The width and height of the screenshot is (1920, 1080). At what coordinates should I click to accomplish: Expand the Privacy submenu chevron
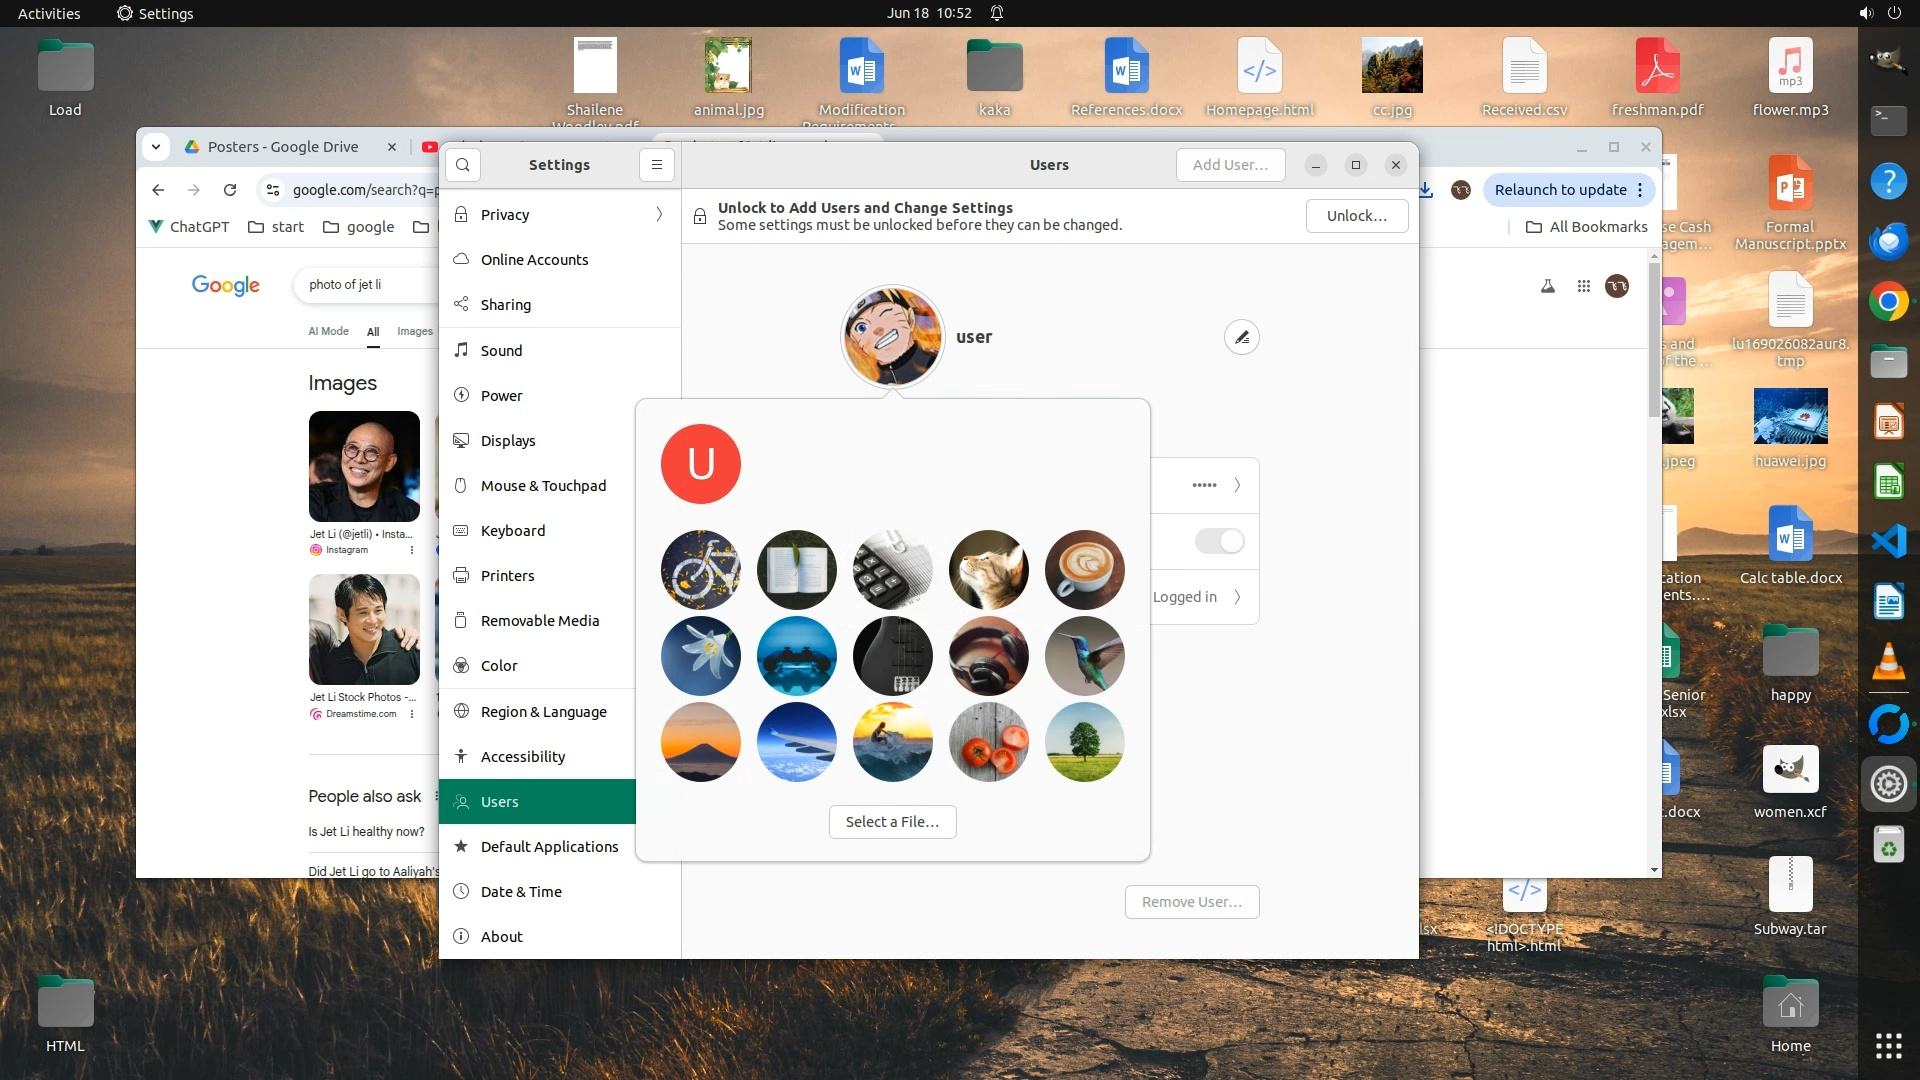click(x=659, y=215)
